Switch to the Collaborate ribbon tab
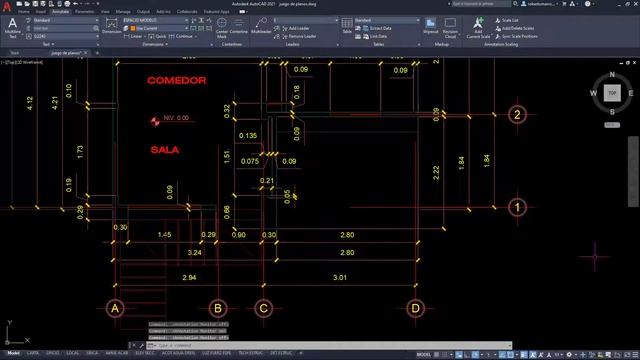 point(187,12)
